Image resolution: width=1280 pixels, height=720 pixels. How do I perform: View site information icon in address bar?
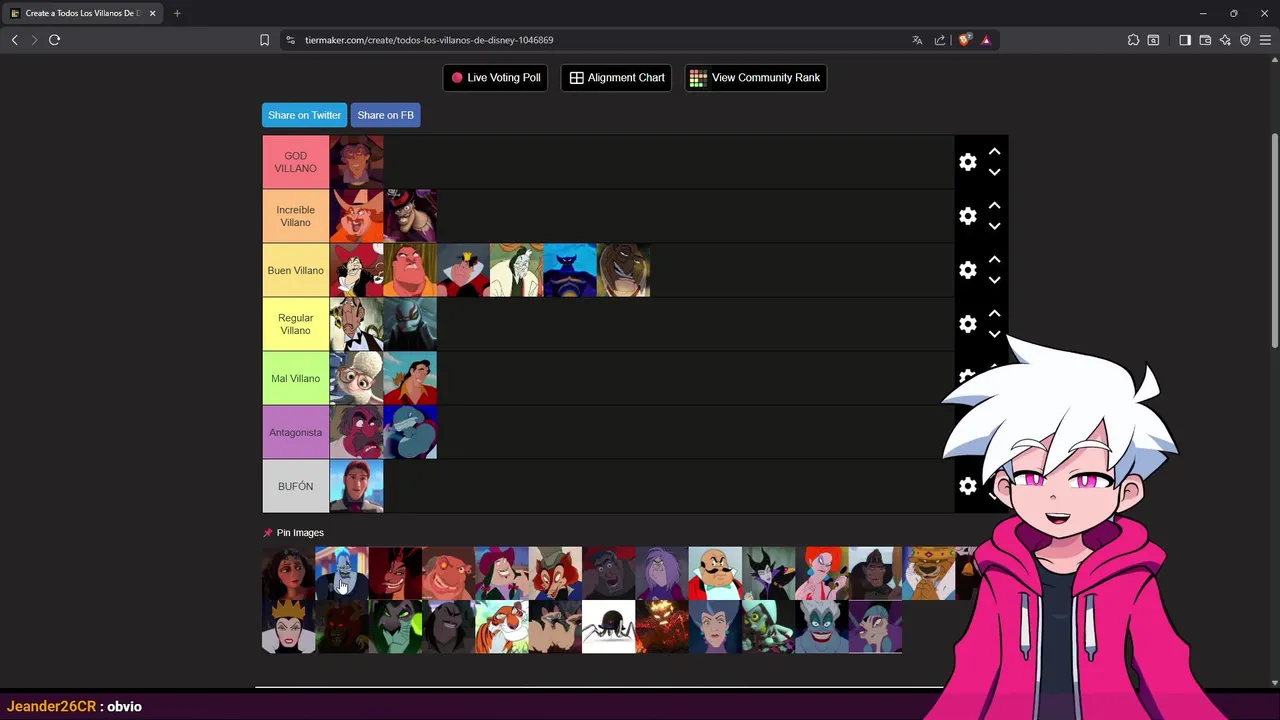[x=290, y=40]
